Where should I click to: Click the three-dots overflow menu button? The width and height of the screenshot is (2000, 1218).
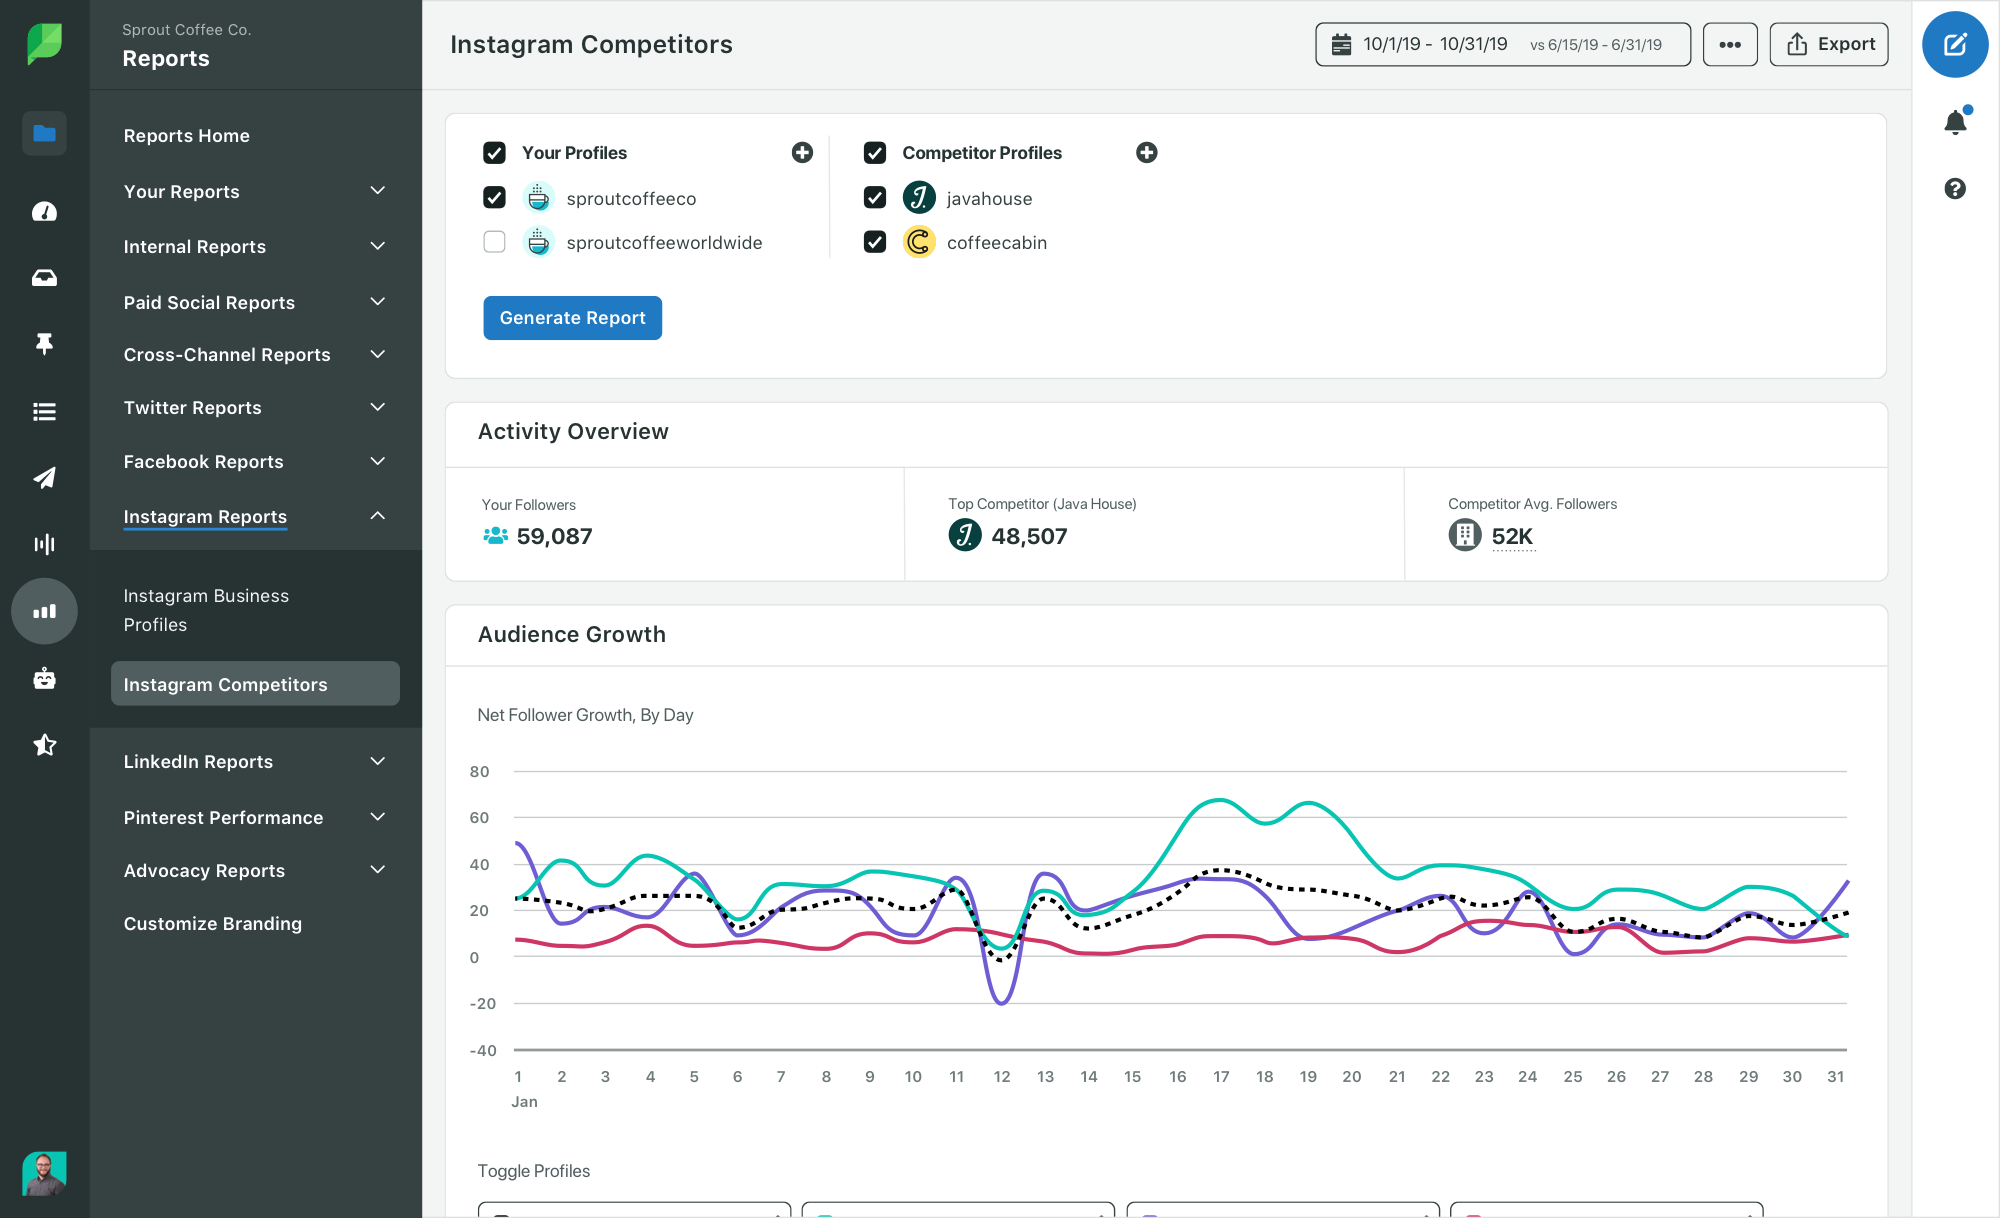coord(1729,43)
